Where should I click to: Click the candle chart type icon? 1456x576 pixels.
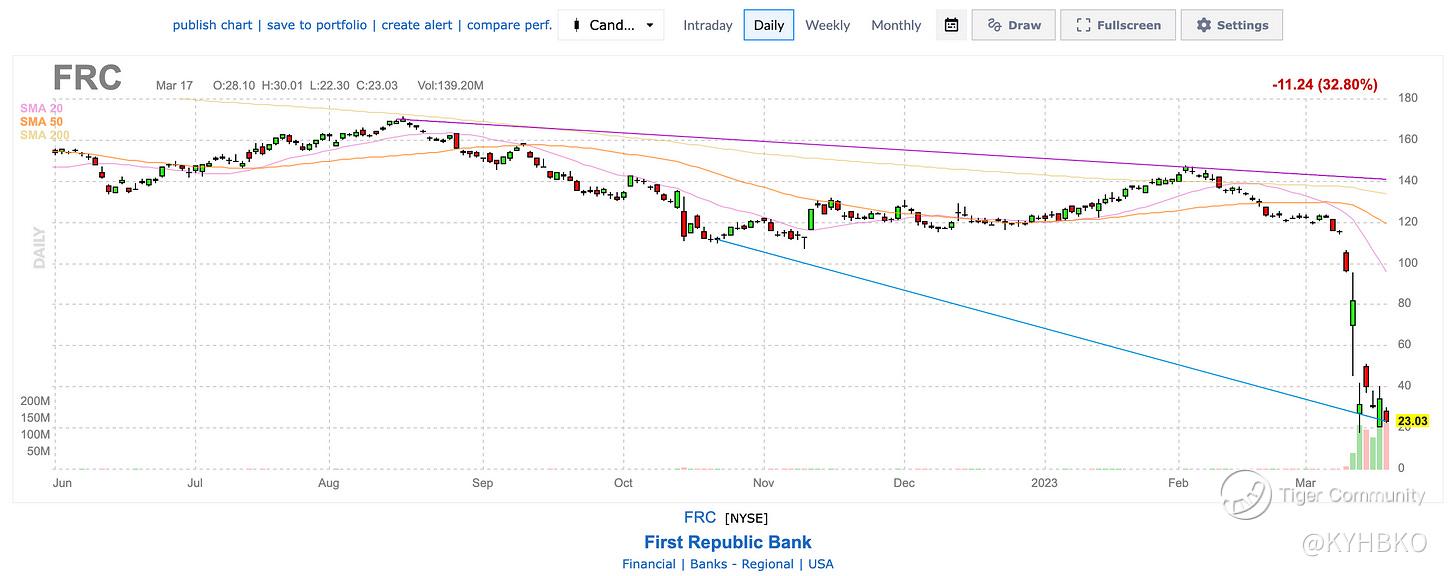tap(575, 25)
